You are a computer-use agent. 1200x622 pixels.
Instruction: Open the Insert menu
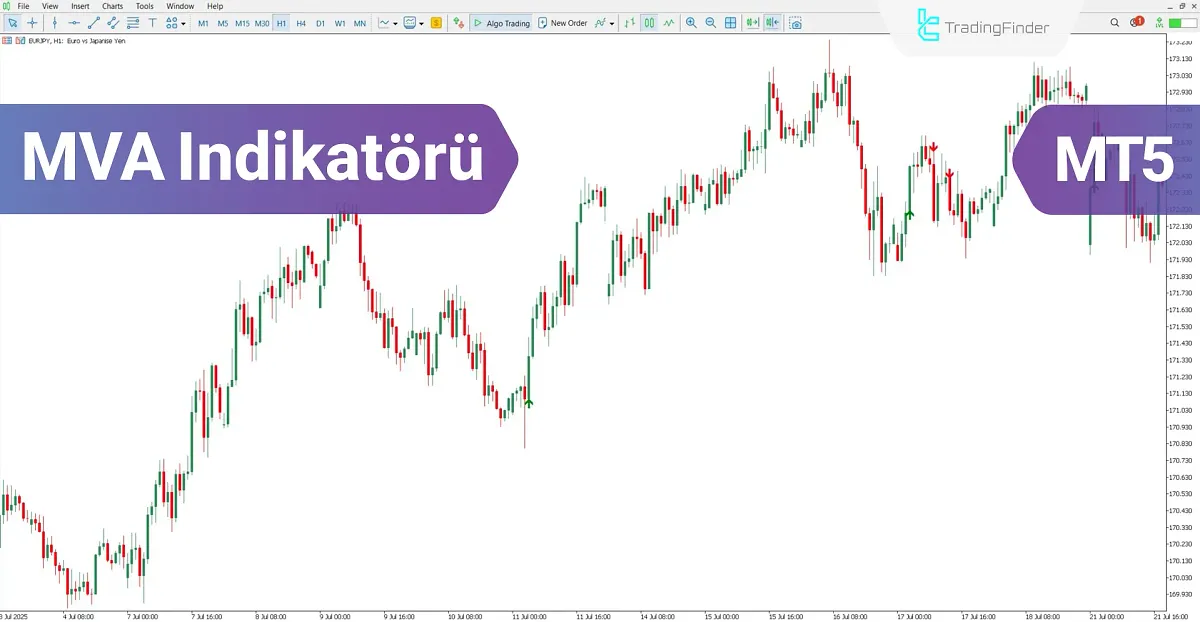coord(79,6)
